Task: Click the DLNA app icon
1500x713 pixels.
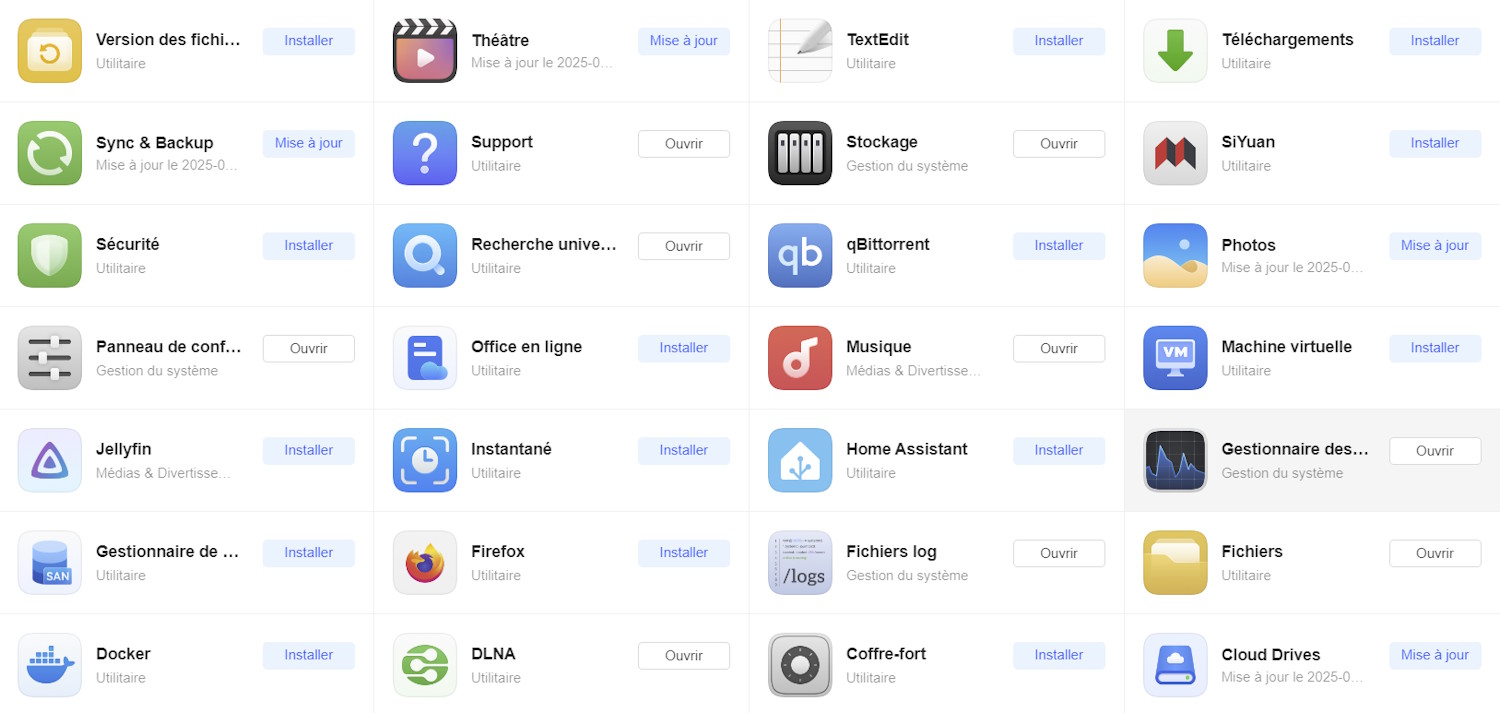Action: [425, 665]
